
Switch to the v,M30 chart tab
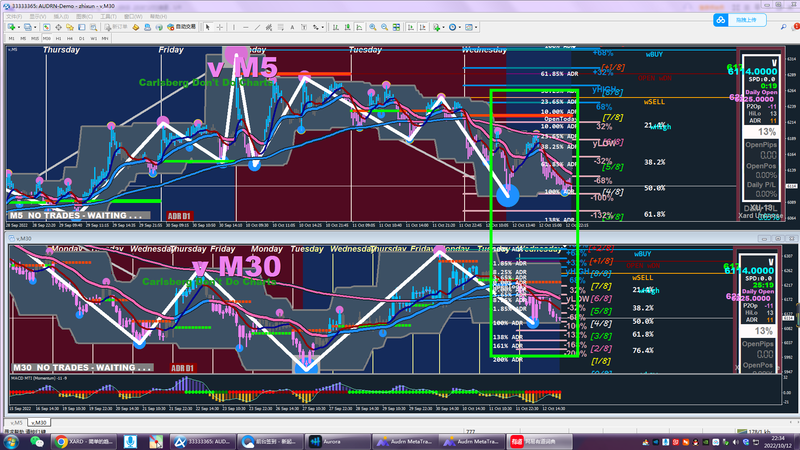[39, 422]
